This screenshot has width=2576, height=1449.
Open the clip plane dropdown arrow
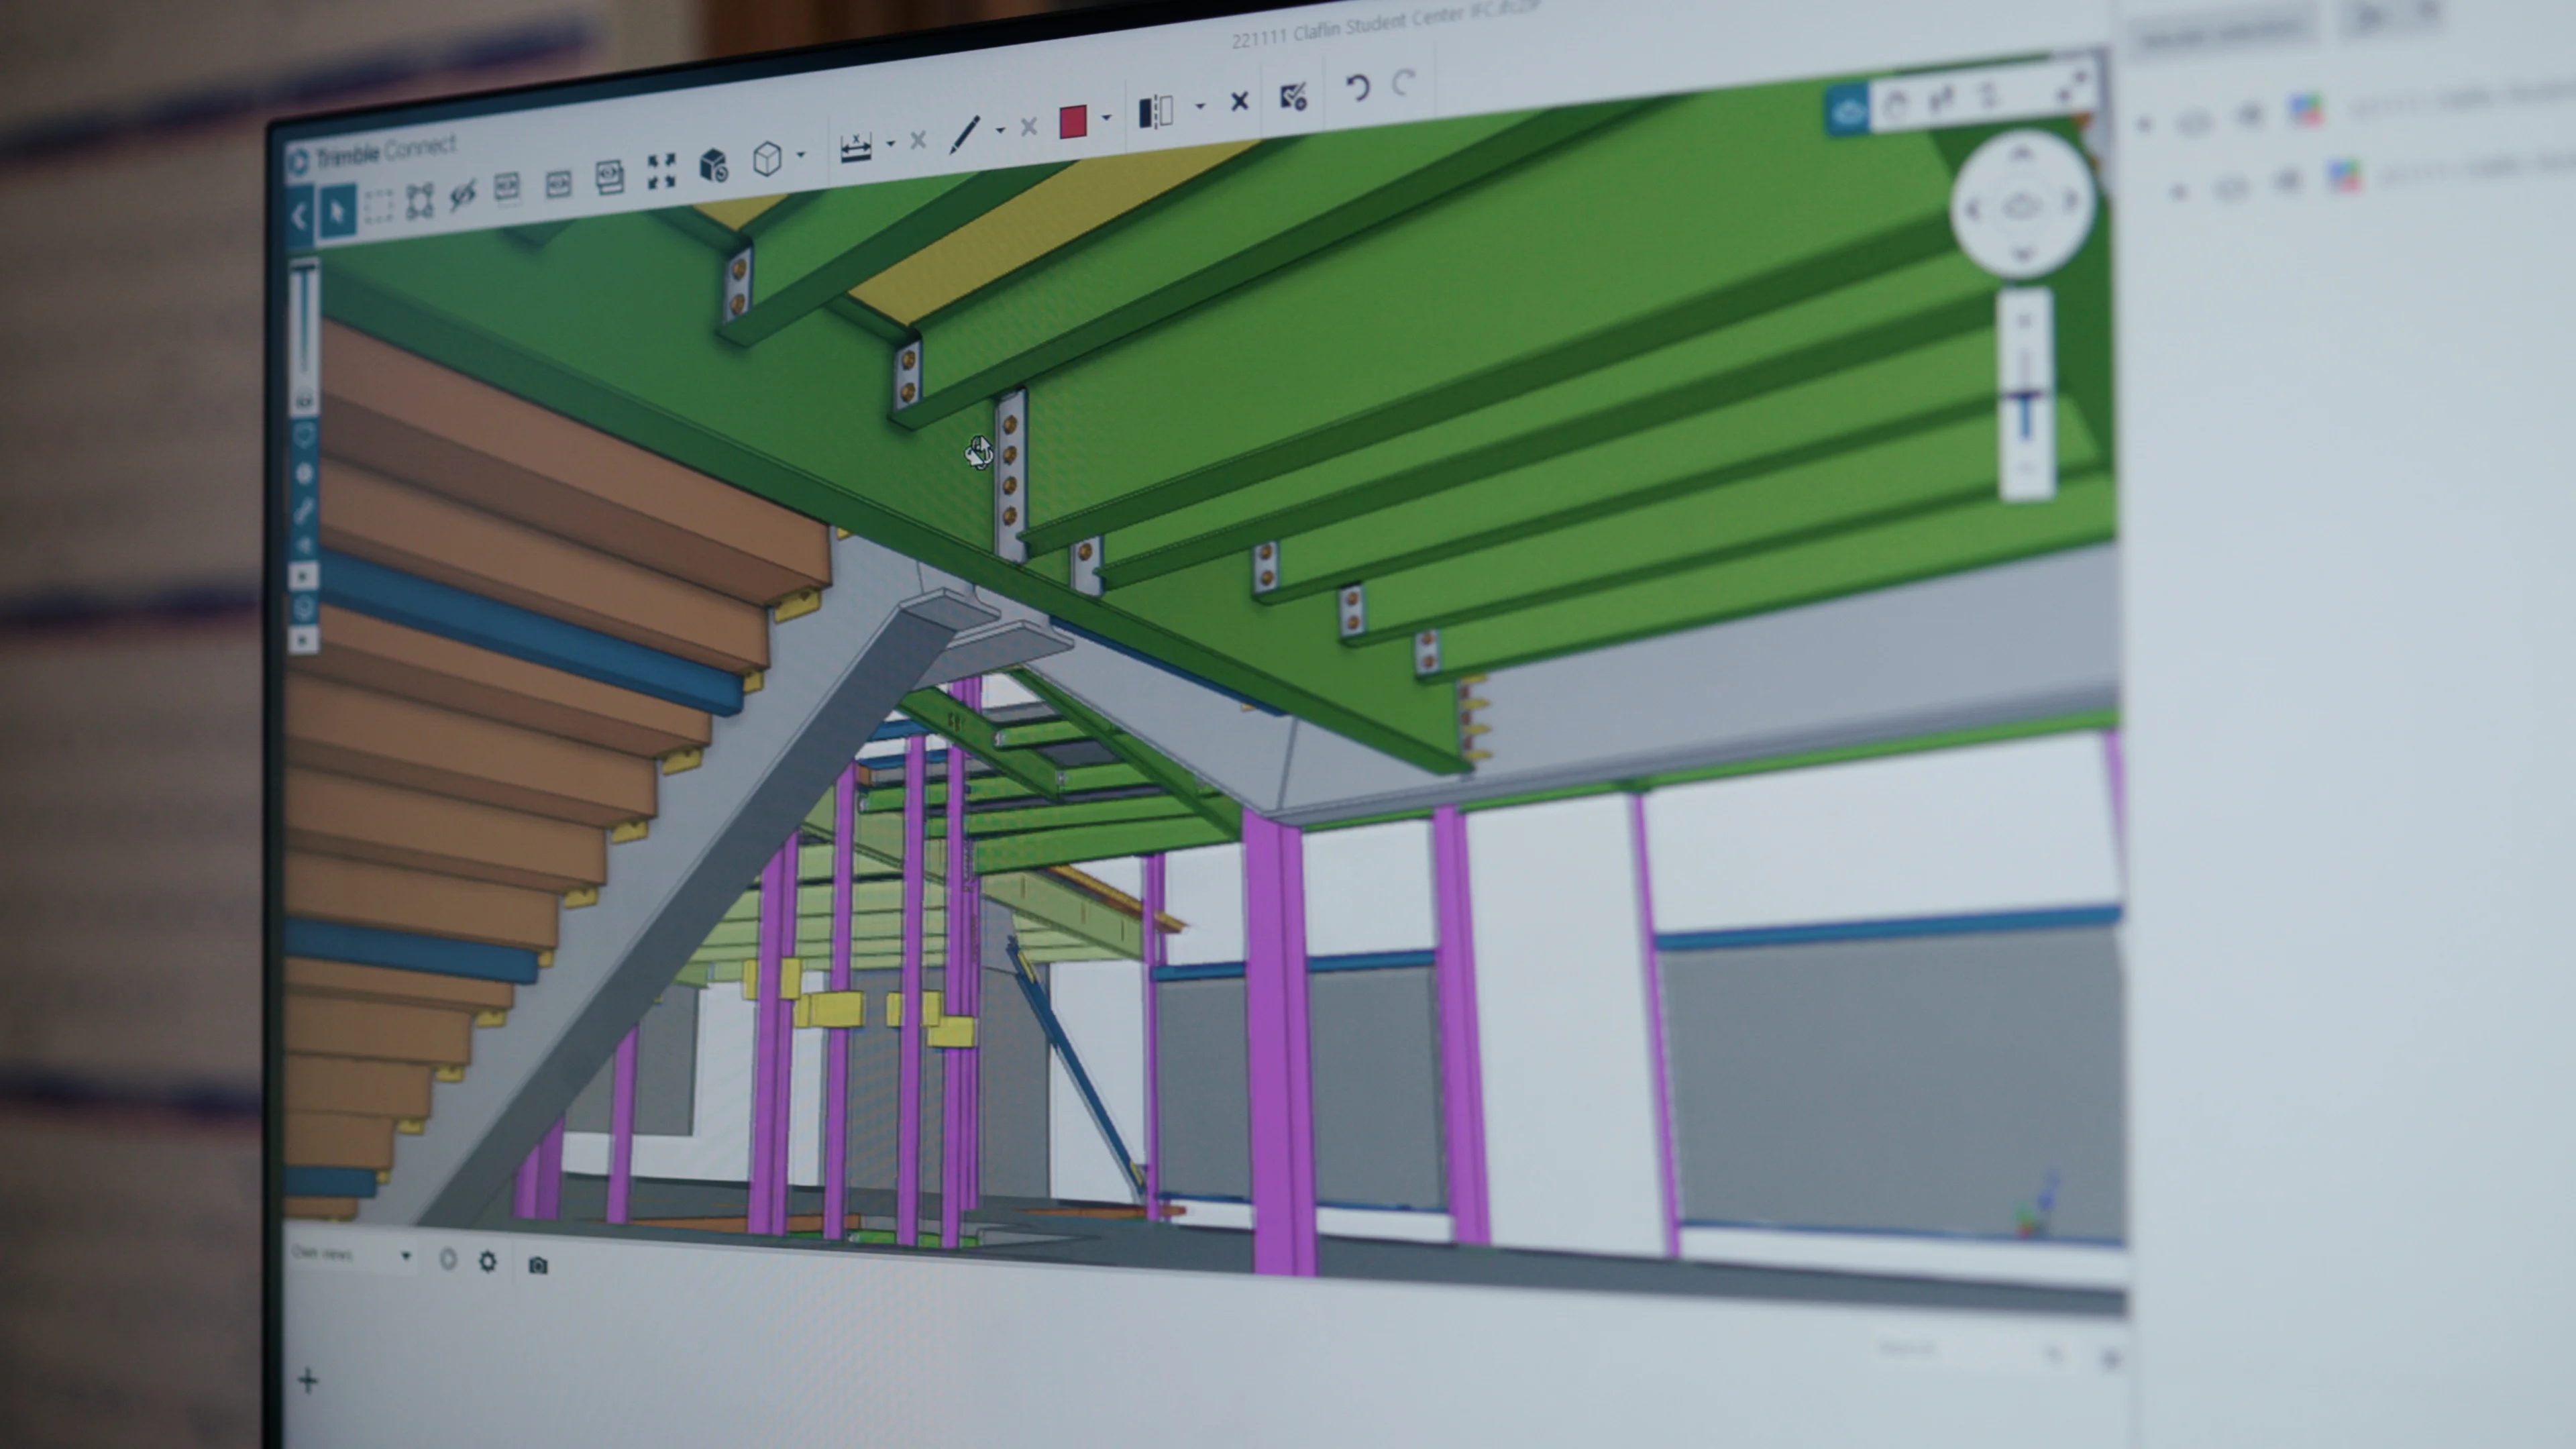point(1200,105)
